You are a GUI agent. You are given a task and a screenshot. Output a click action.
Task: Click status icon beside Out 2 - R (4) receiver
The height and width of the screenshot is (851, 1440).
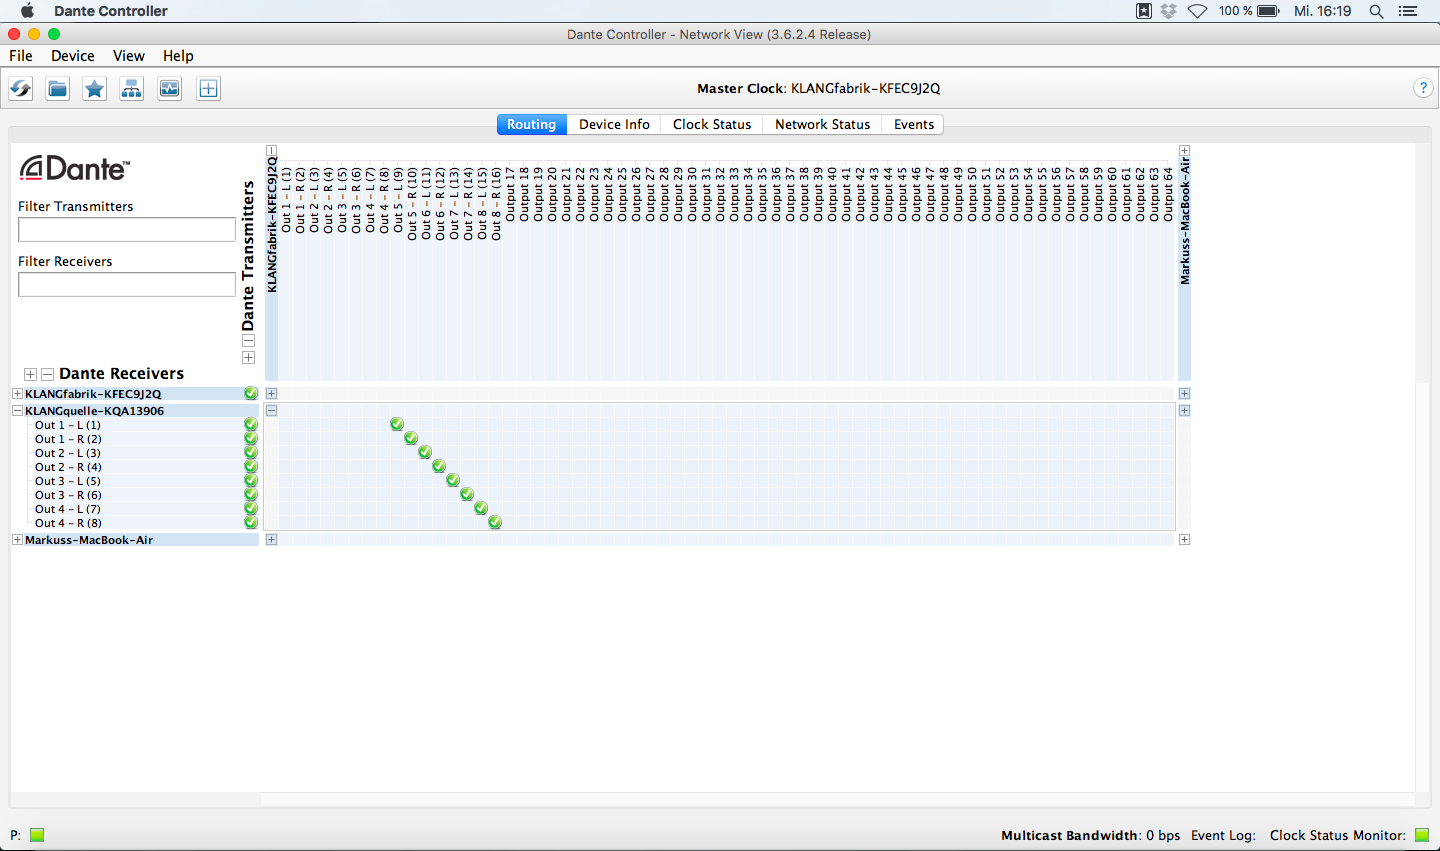click(251, 467)
